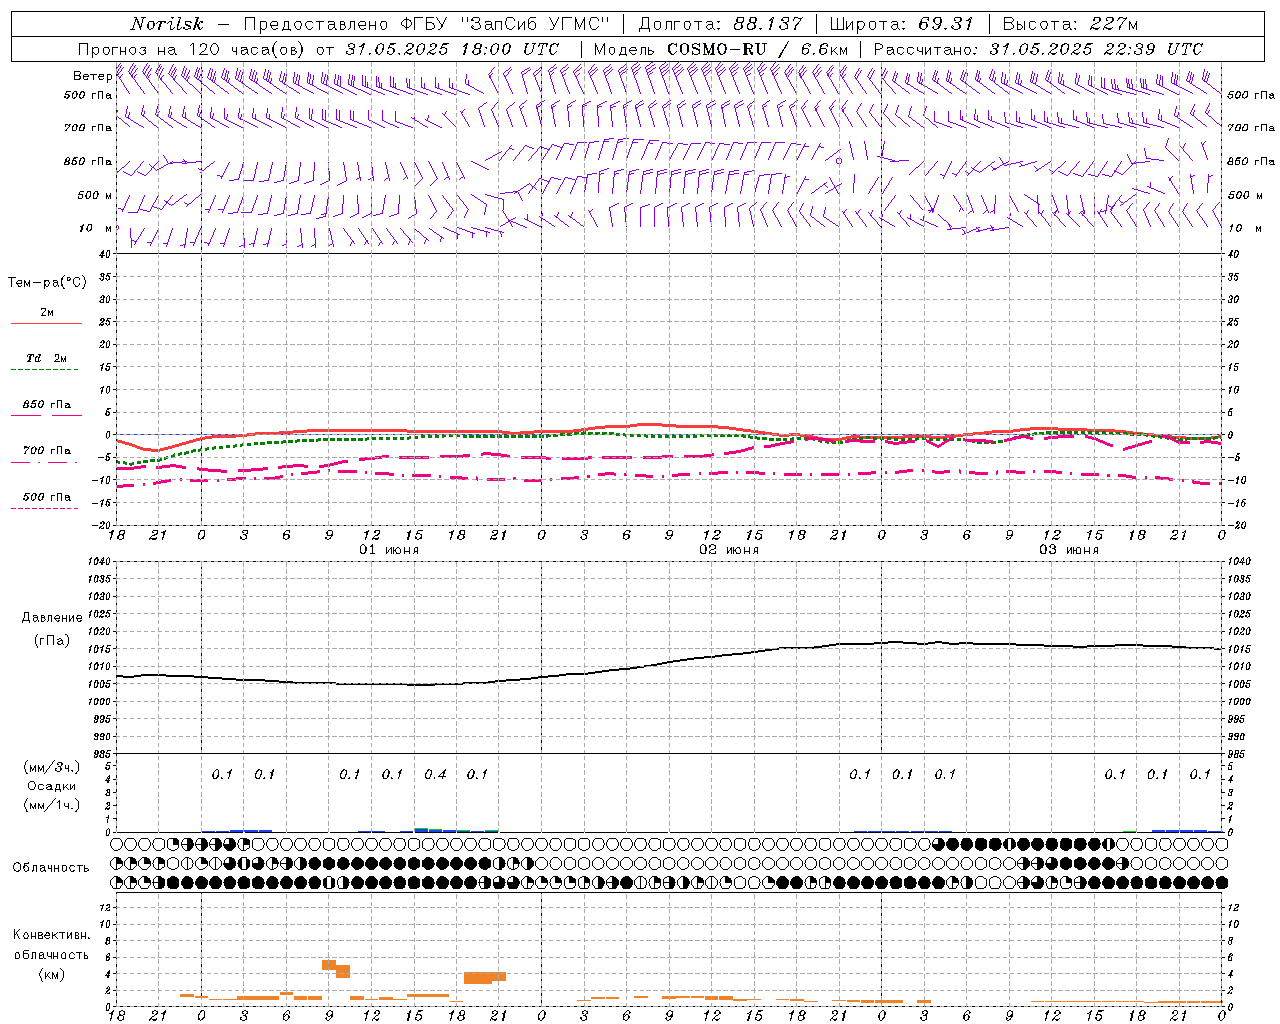Click the '0.4' precipitation amount value
This screenshot has height=1024, width=1280.
point(435,774)
